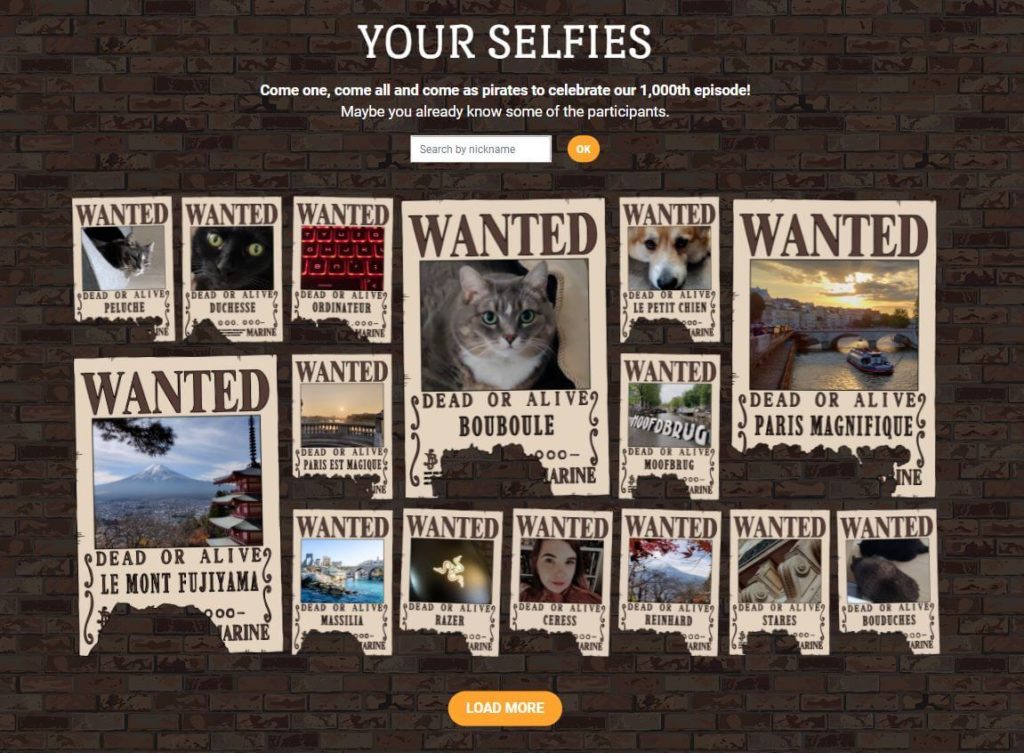This screenshot has height=753, width=1024.
Task: Open the Massilia harbor poster
Action: click(342, 582)
